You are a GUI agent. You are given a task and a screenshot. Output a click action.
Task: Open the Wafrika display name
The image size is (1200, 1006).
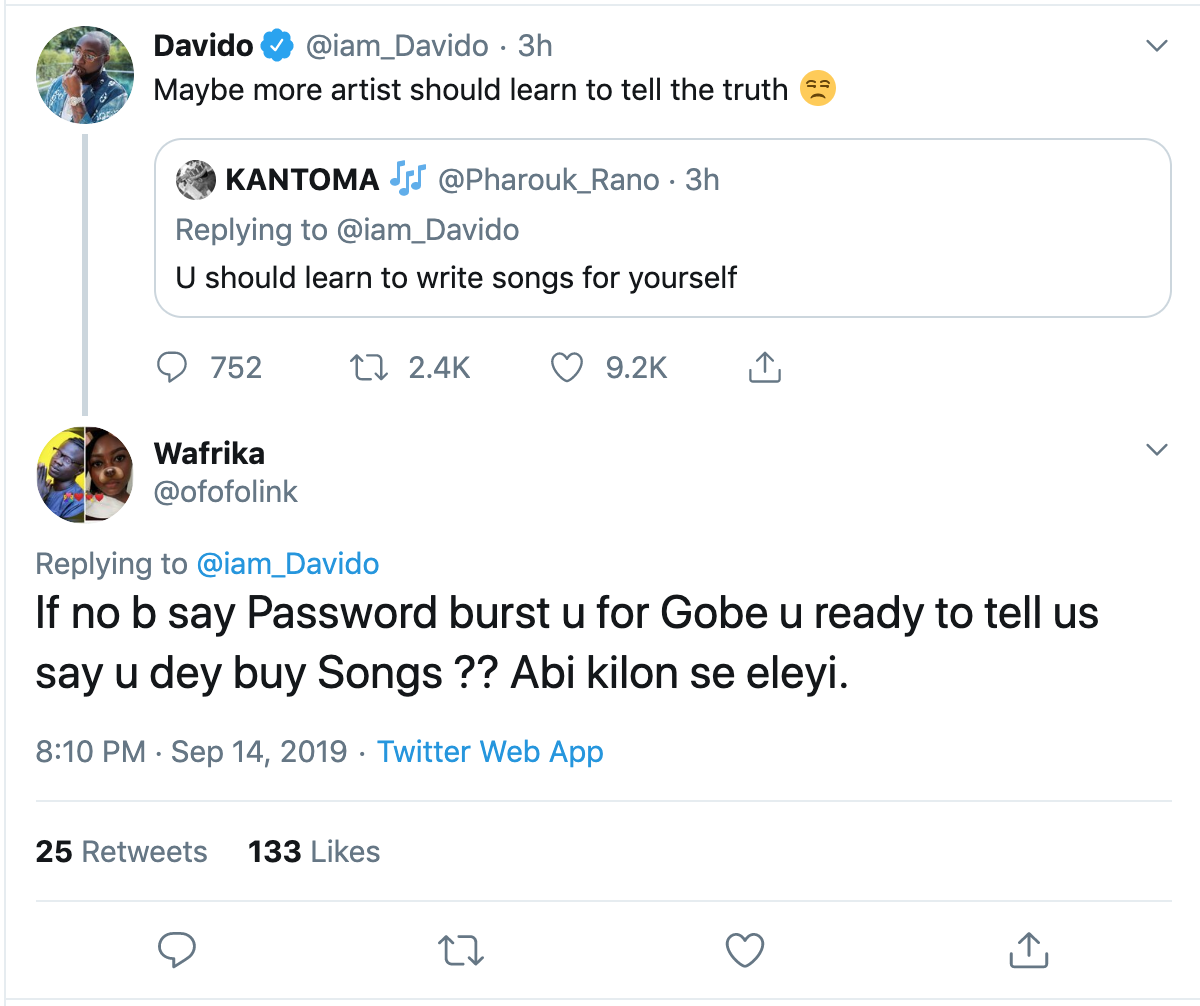(209, 453)
